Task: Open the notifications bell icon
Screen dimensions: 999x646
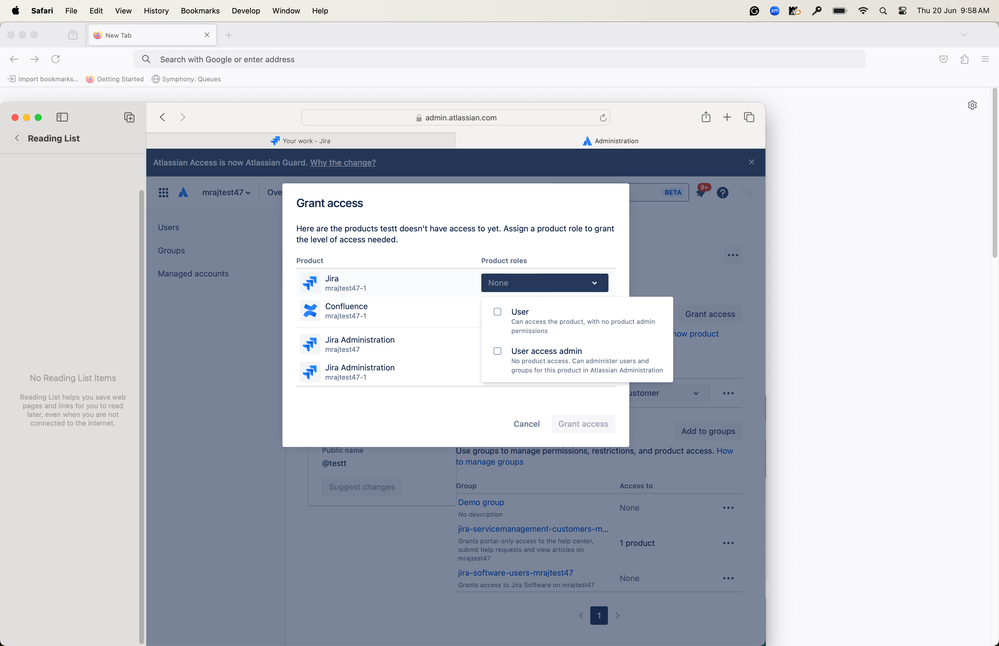Action: (x=701, y=192)
